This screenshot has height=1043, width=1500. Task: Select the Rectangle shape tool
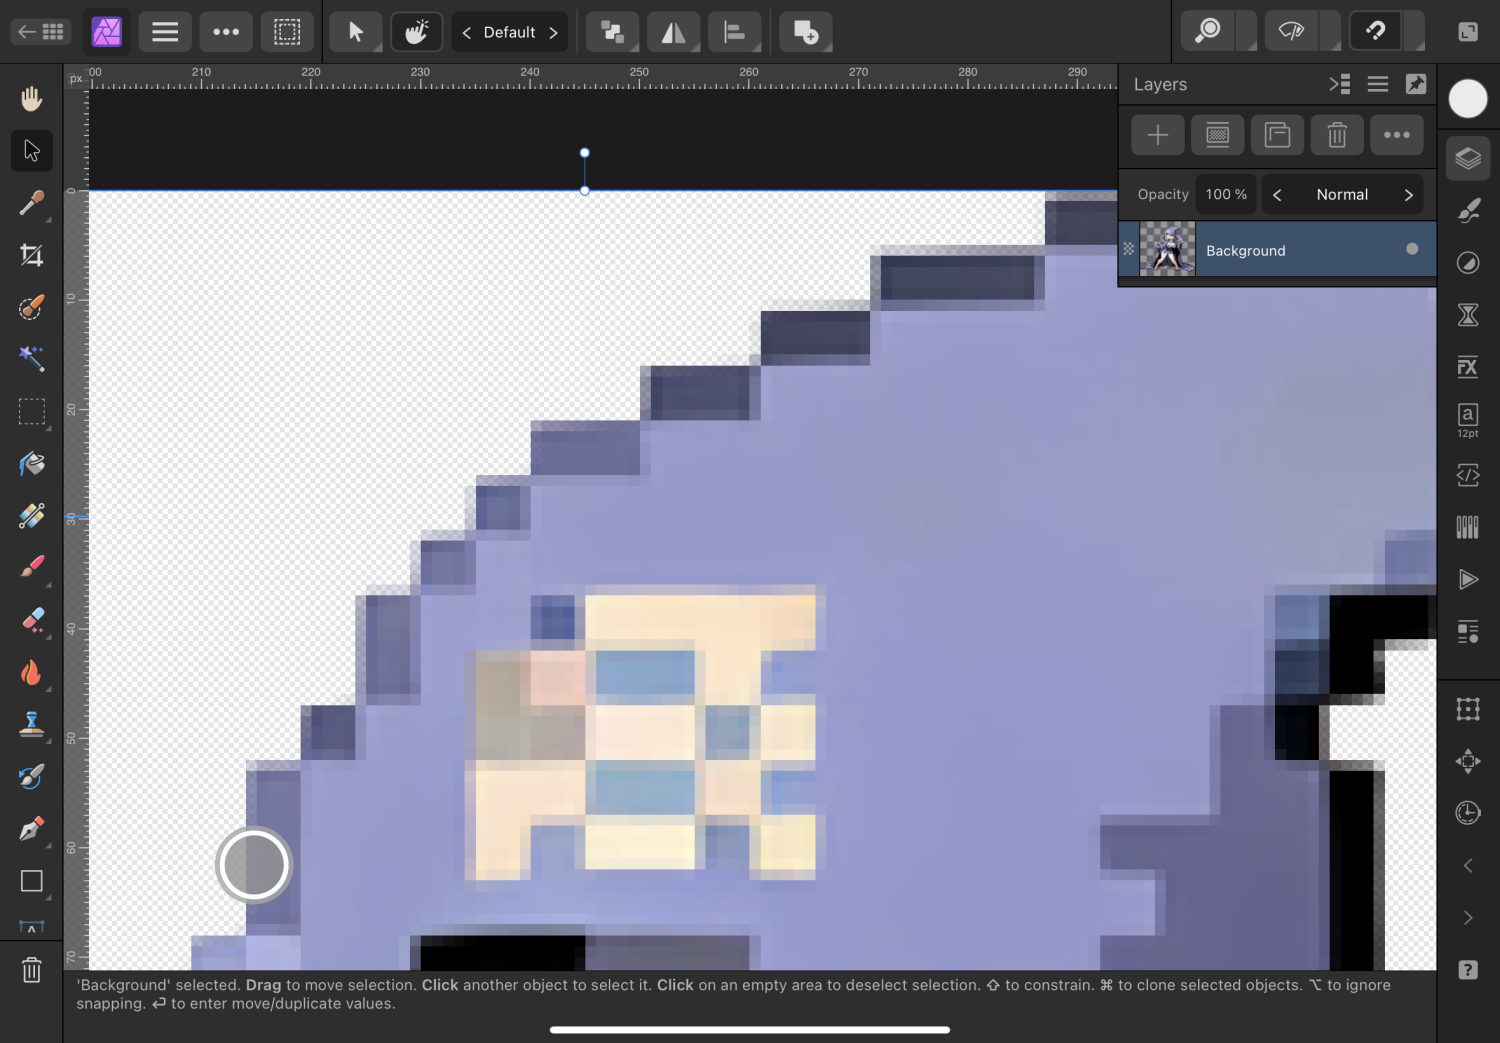(32, 881)
